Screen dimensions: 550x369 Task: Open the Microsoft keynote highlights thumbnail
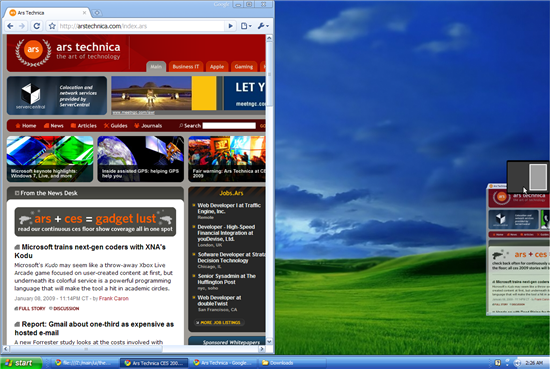tap(50, 159)
